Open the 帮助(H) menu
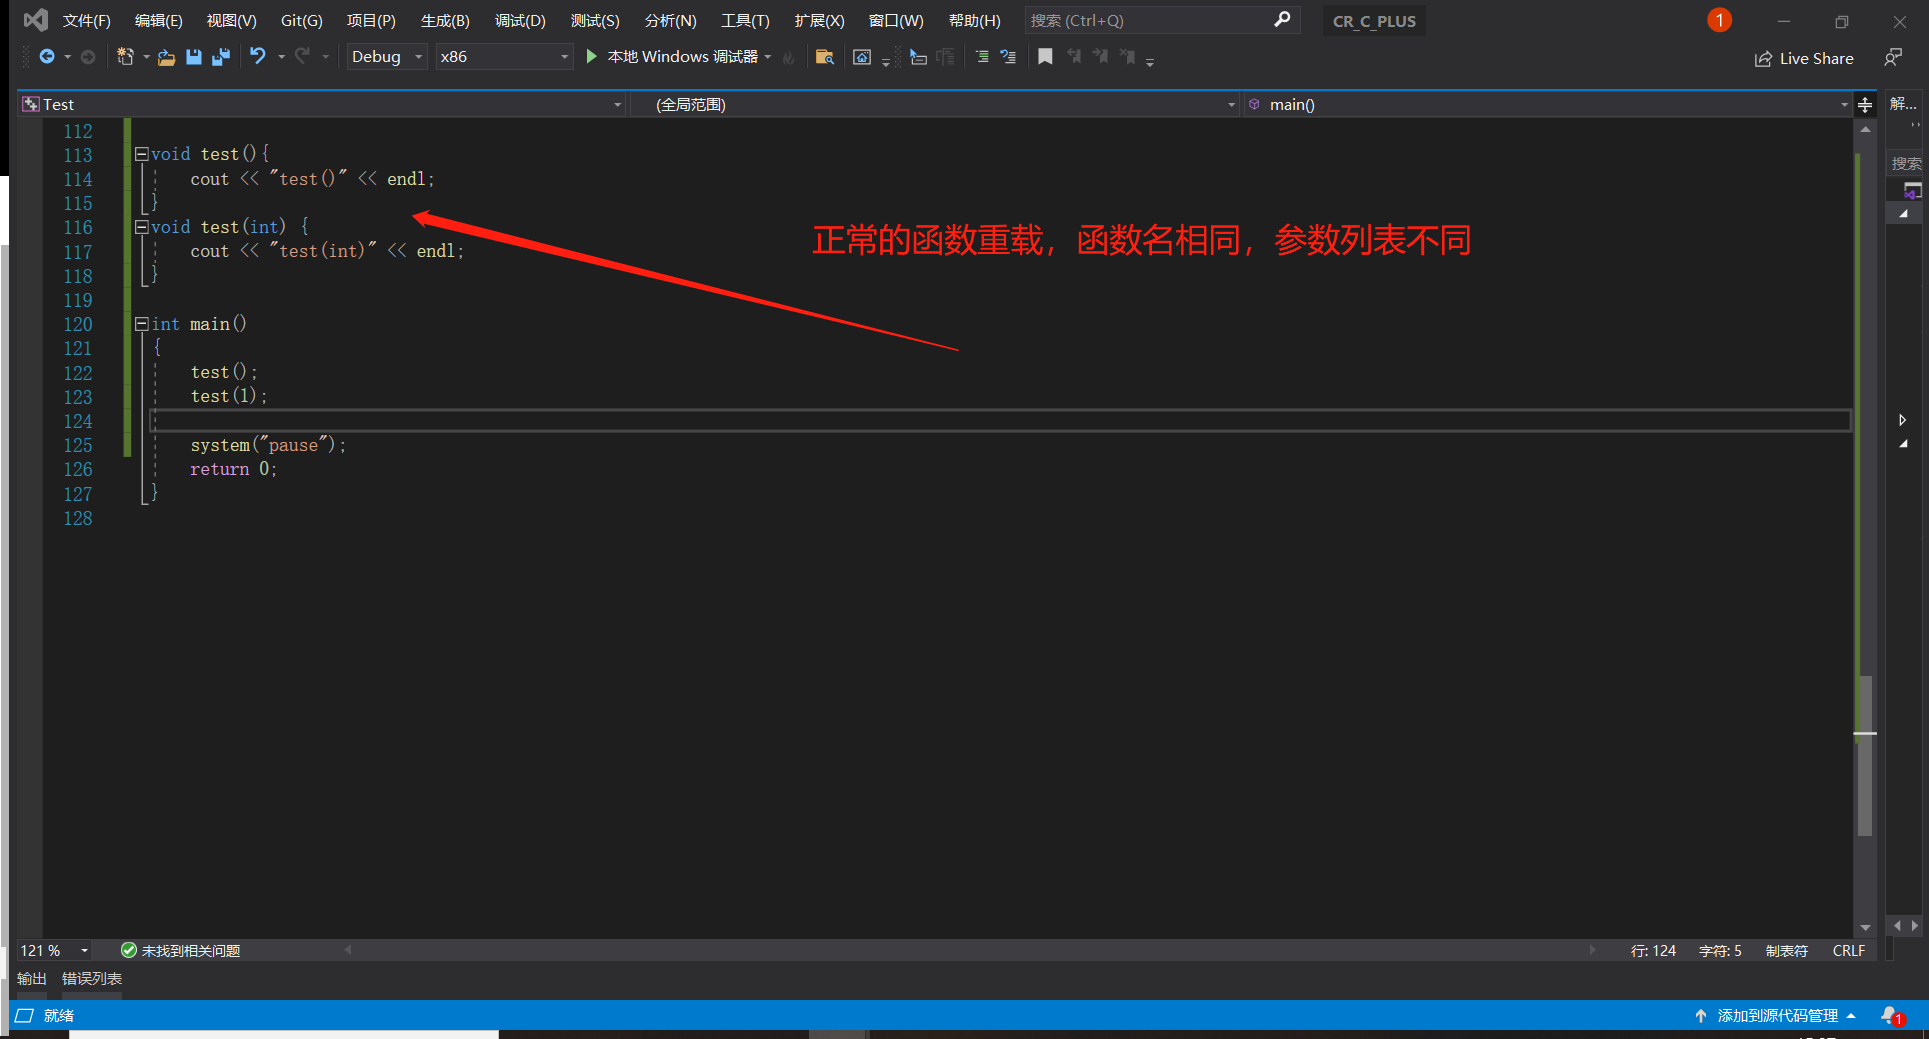The image size is (1929, 1039). (974, 20)
